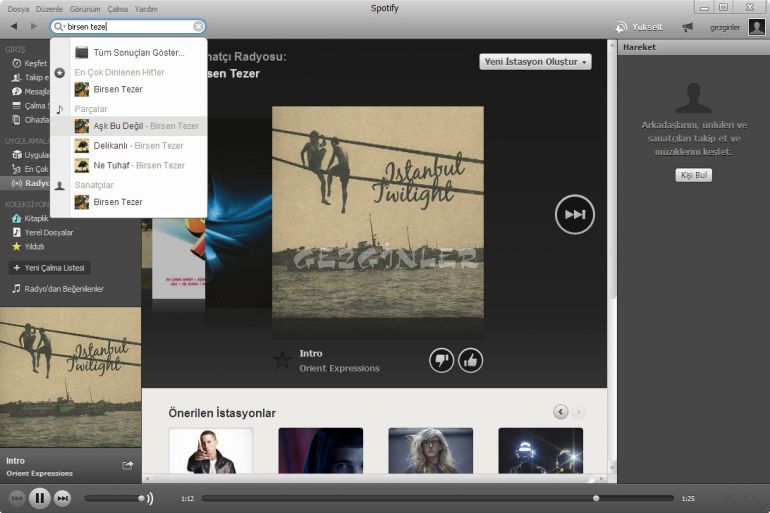Open Keşfet in the sidebar

pyautogui.click(x=30, y=63)
